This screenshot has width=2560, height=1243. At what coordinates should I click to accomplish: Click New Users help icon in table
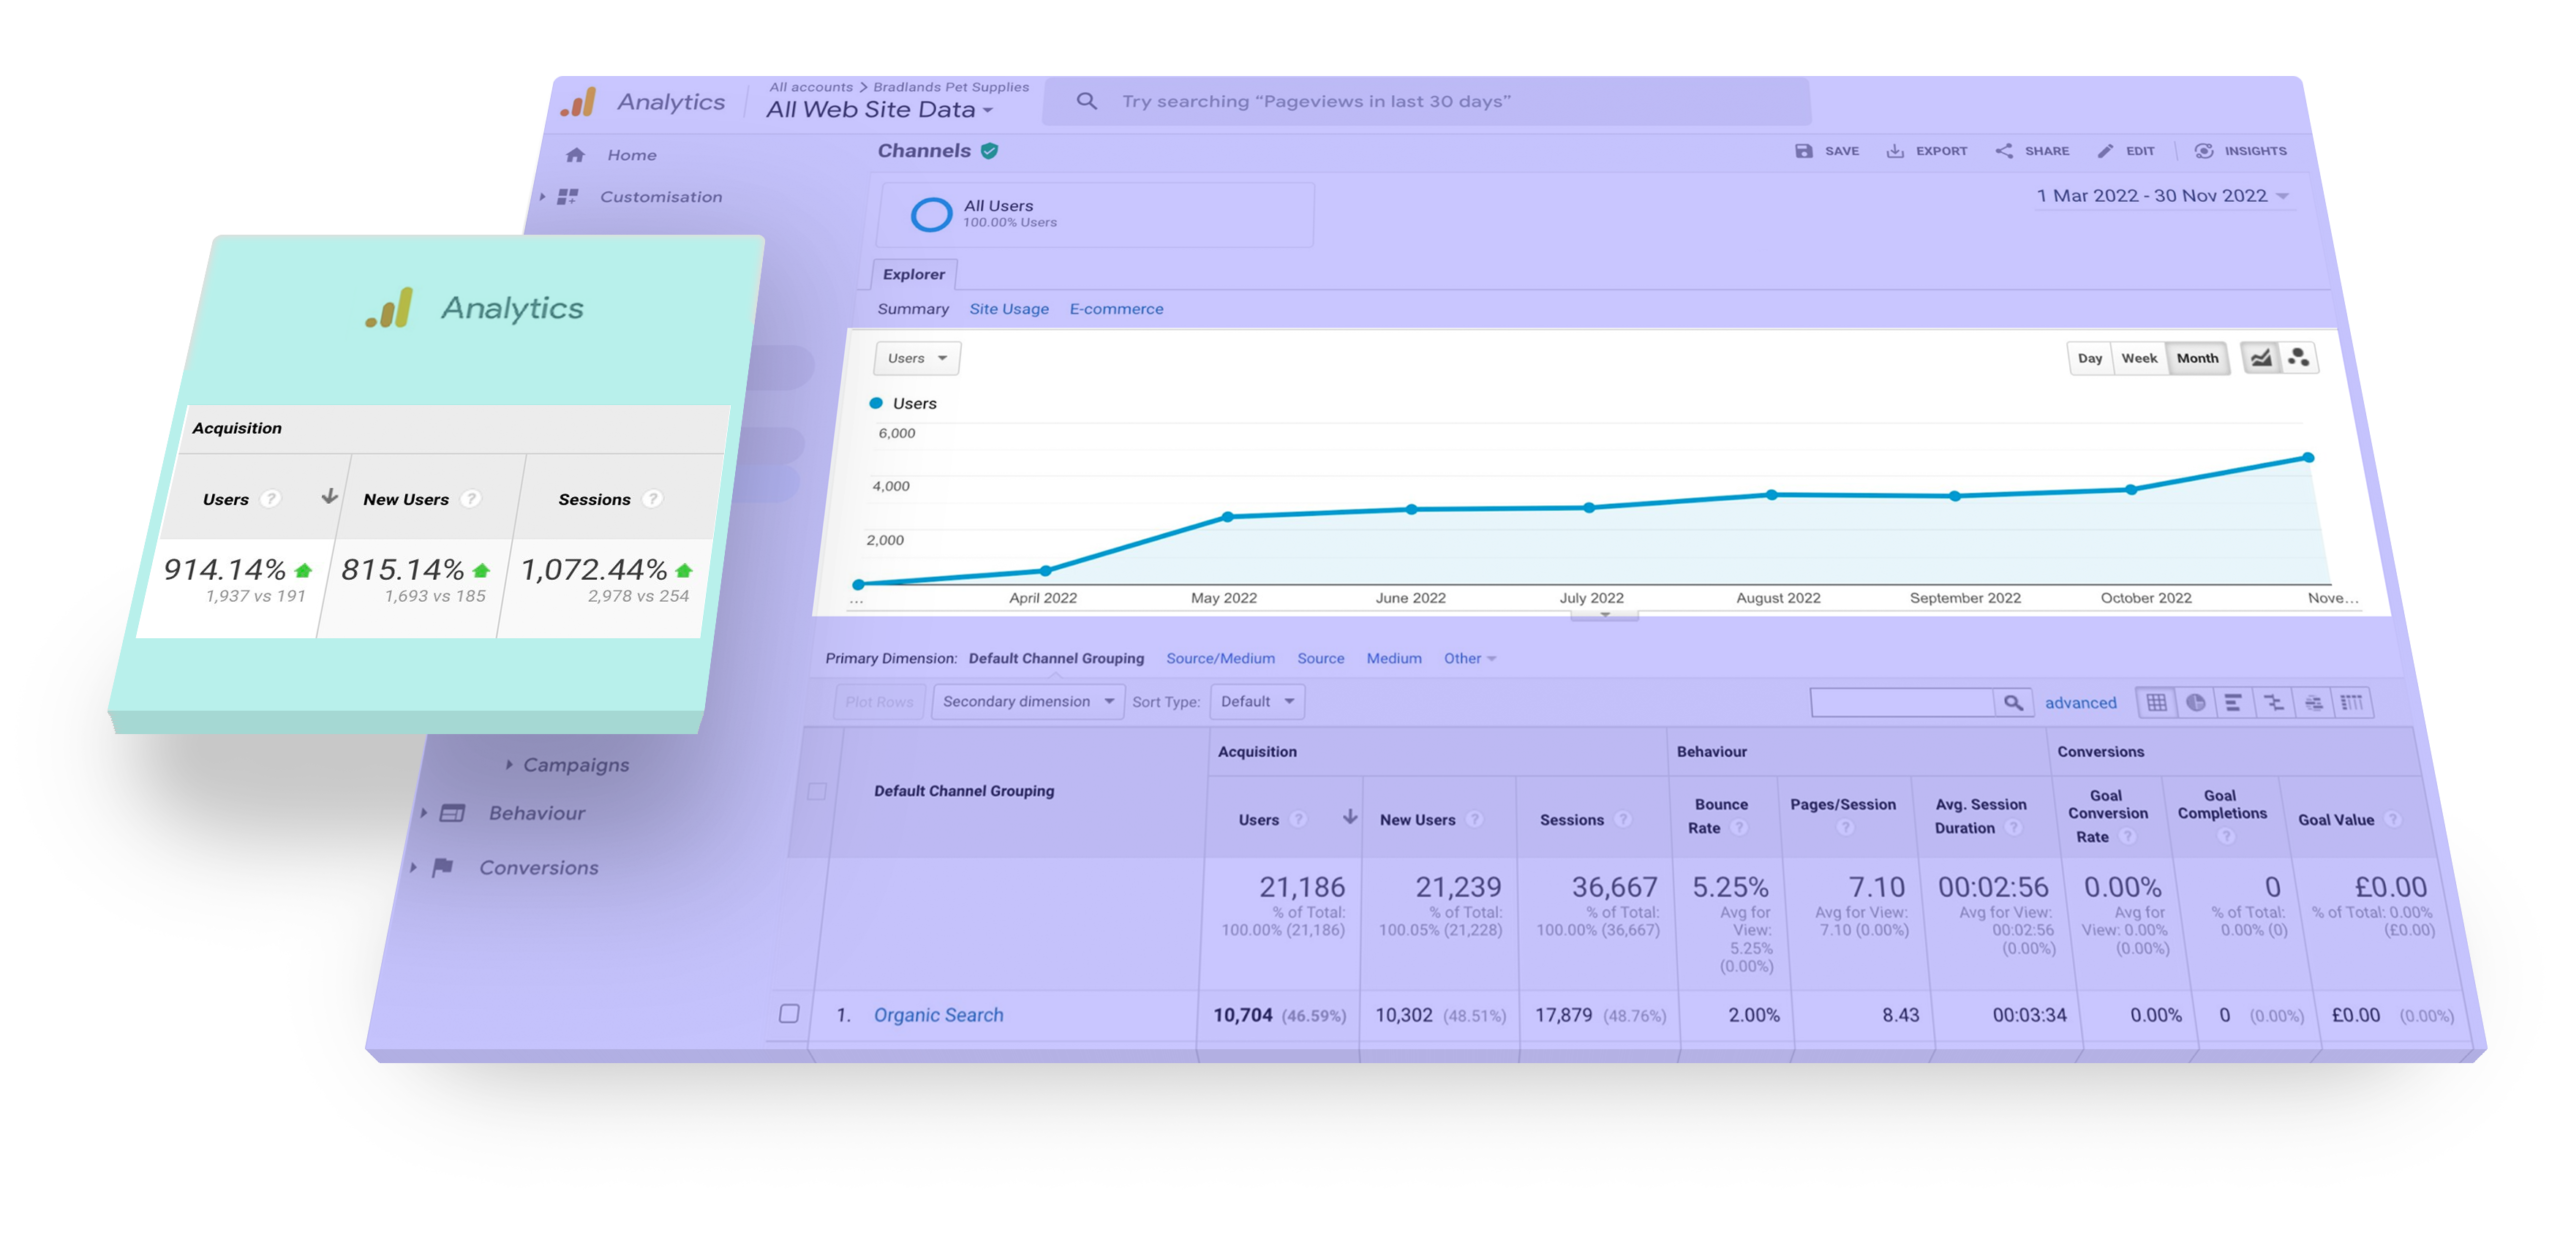(x=1473, y=820)
